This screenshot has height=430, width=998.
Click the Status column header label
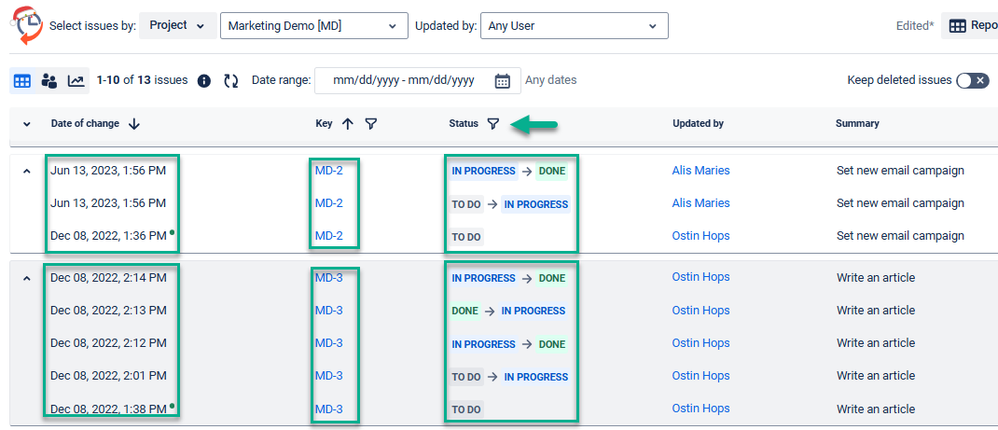[463, 124]
